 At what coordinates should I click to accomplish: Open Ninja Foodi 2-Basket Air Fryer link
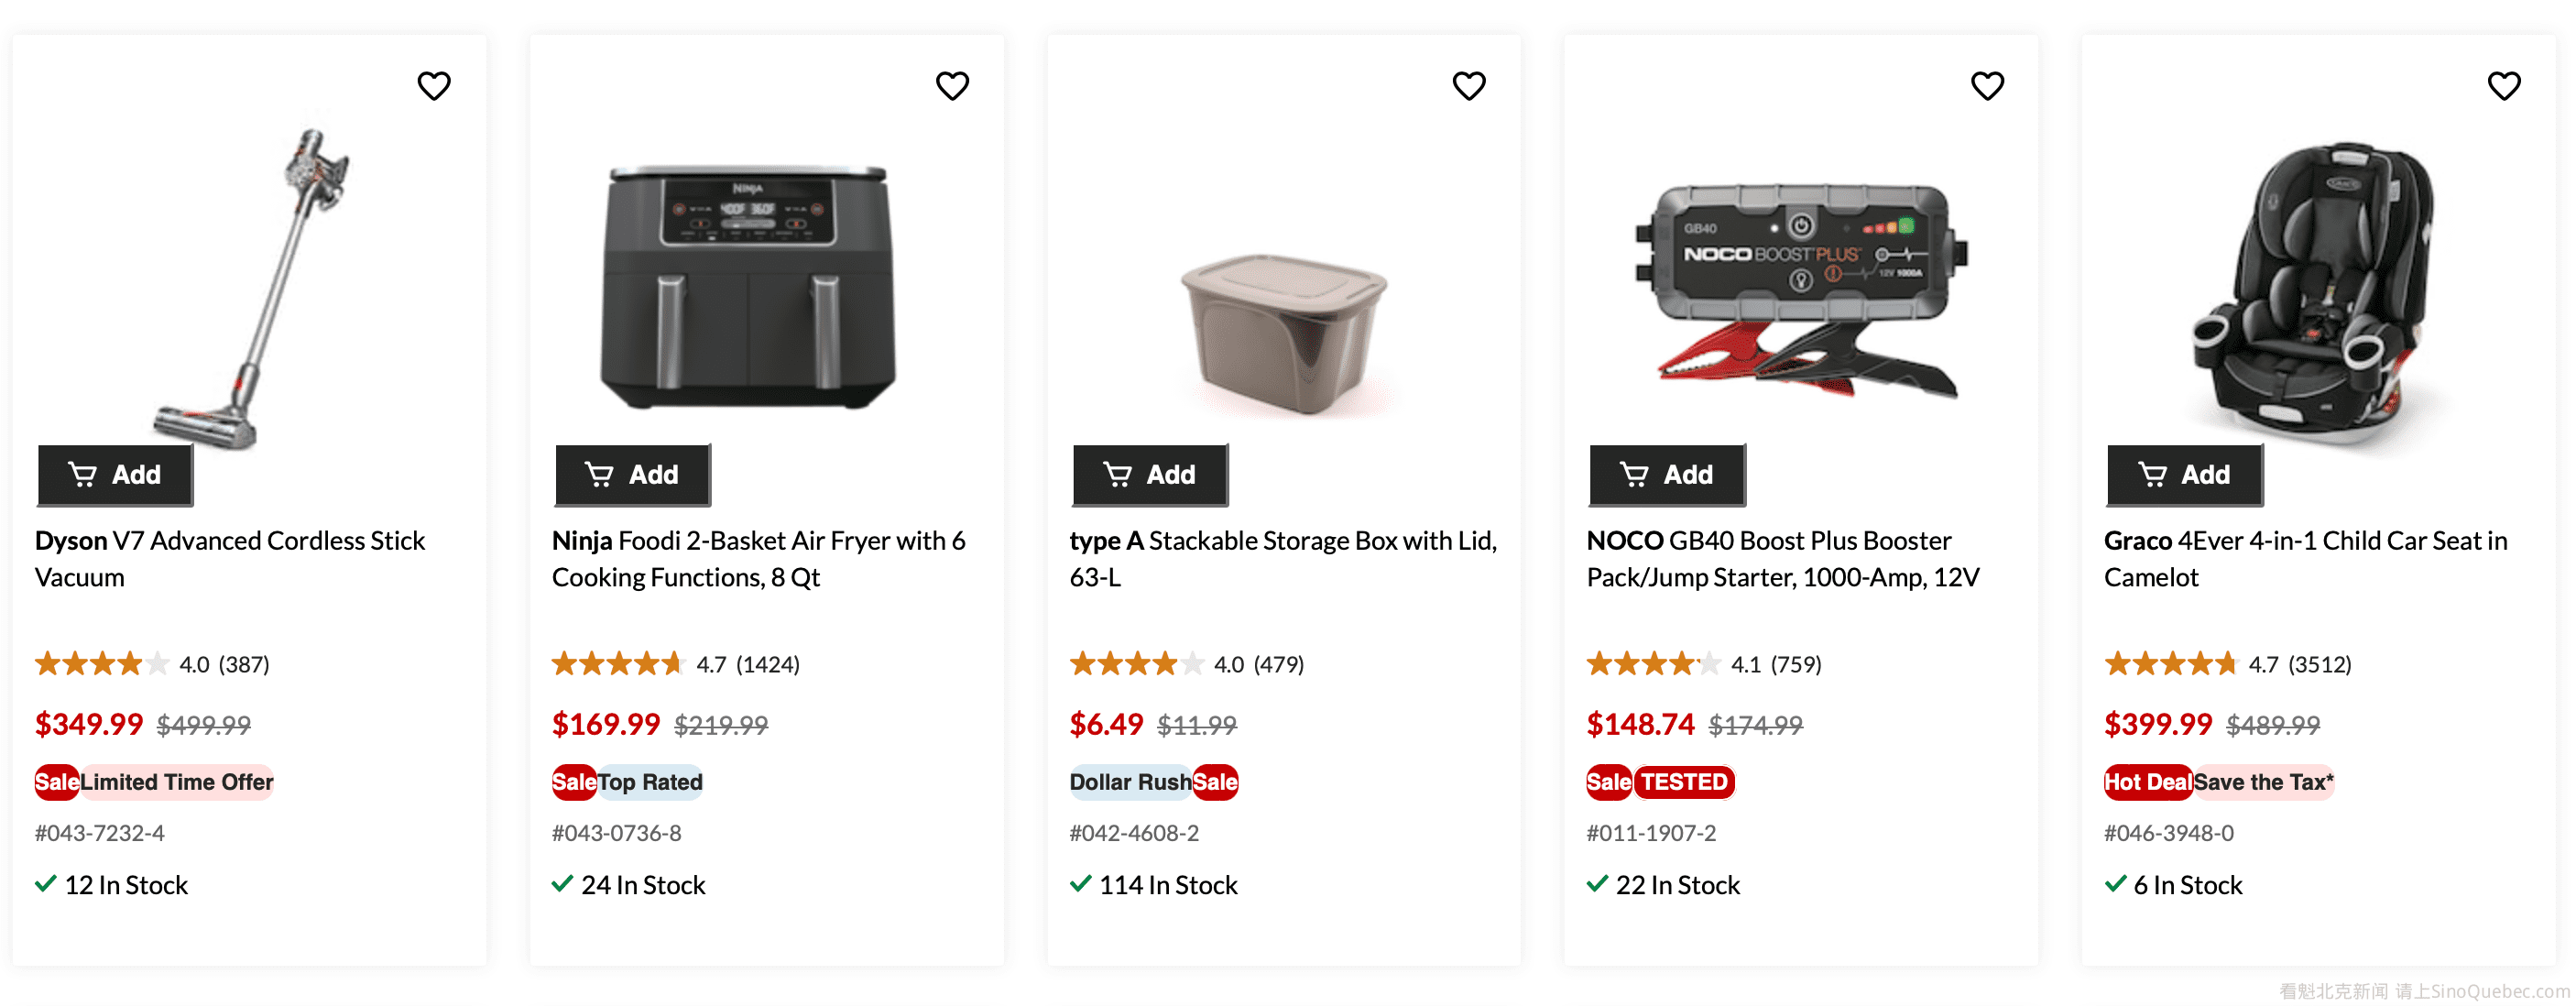click(758, 559)
